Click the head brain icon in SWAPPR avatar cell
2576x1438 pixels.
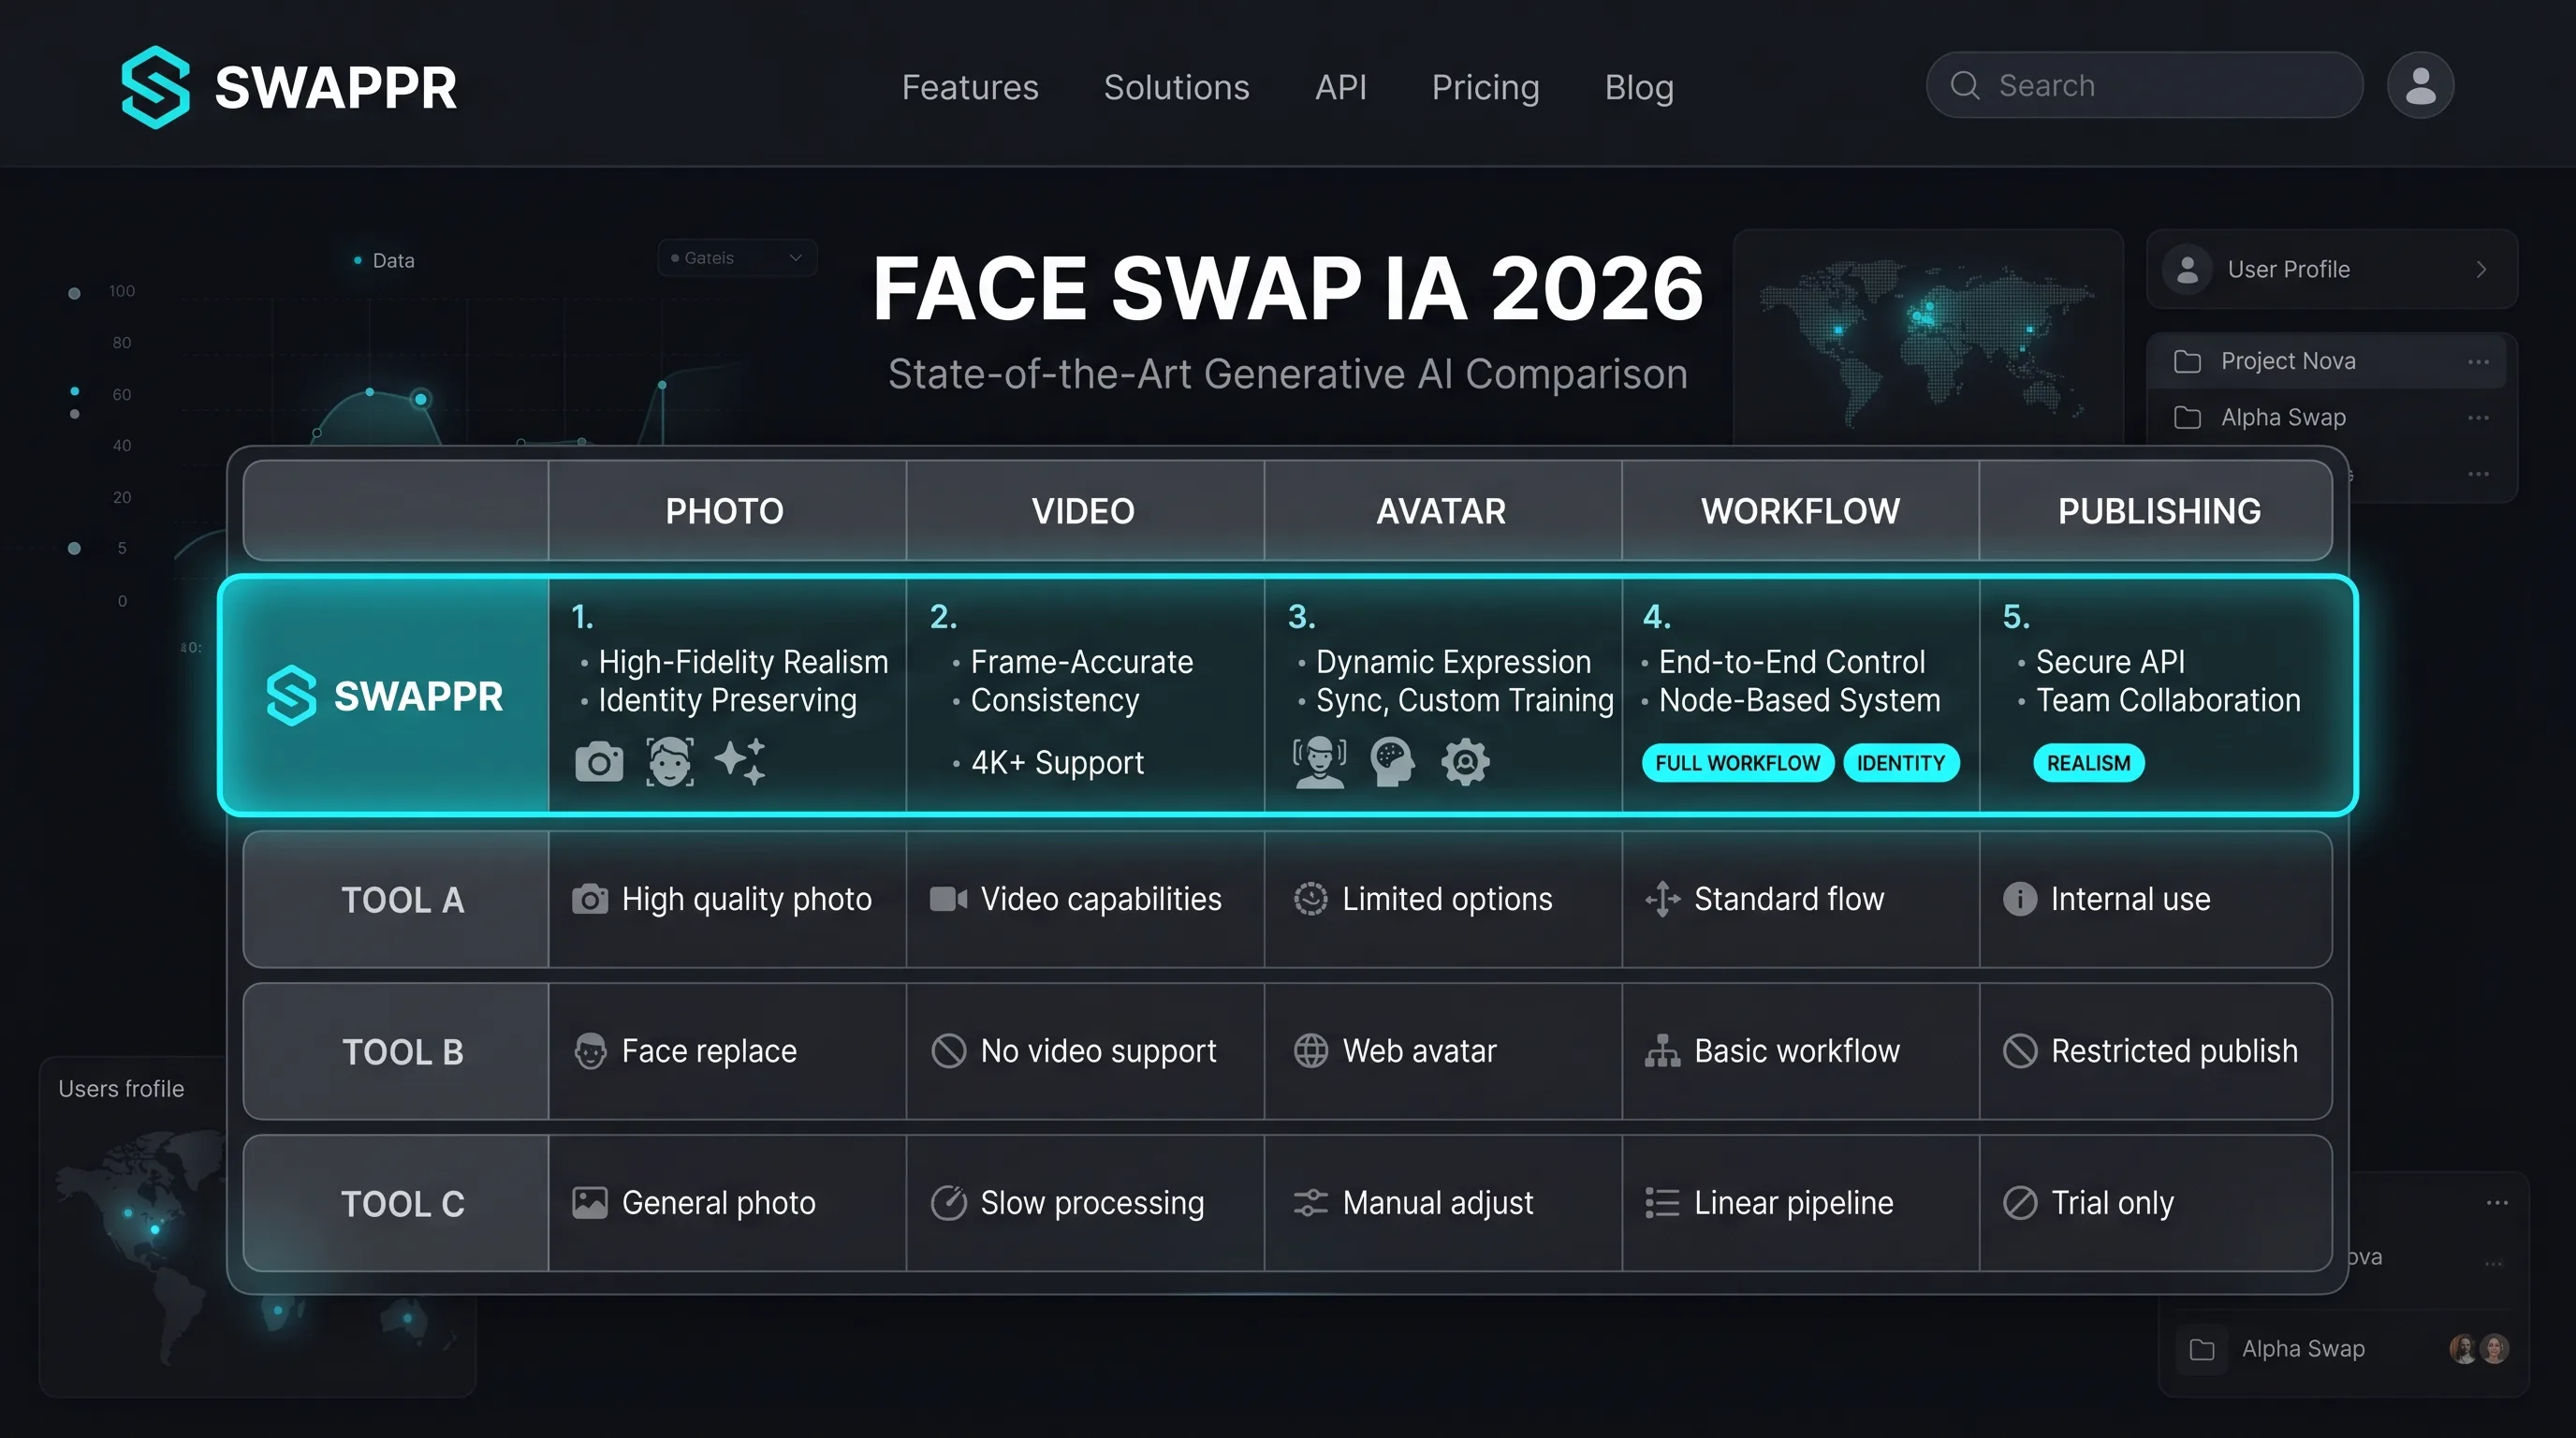(1393, 763)
